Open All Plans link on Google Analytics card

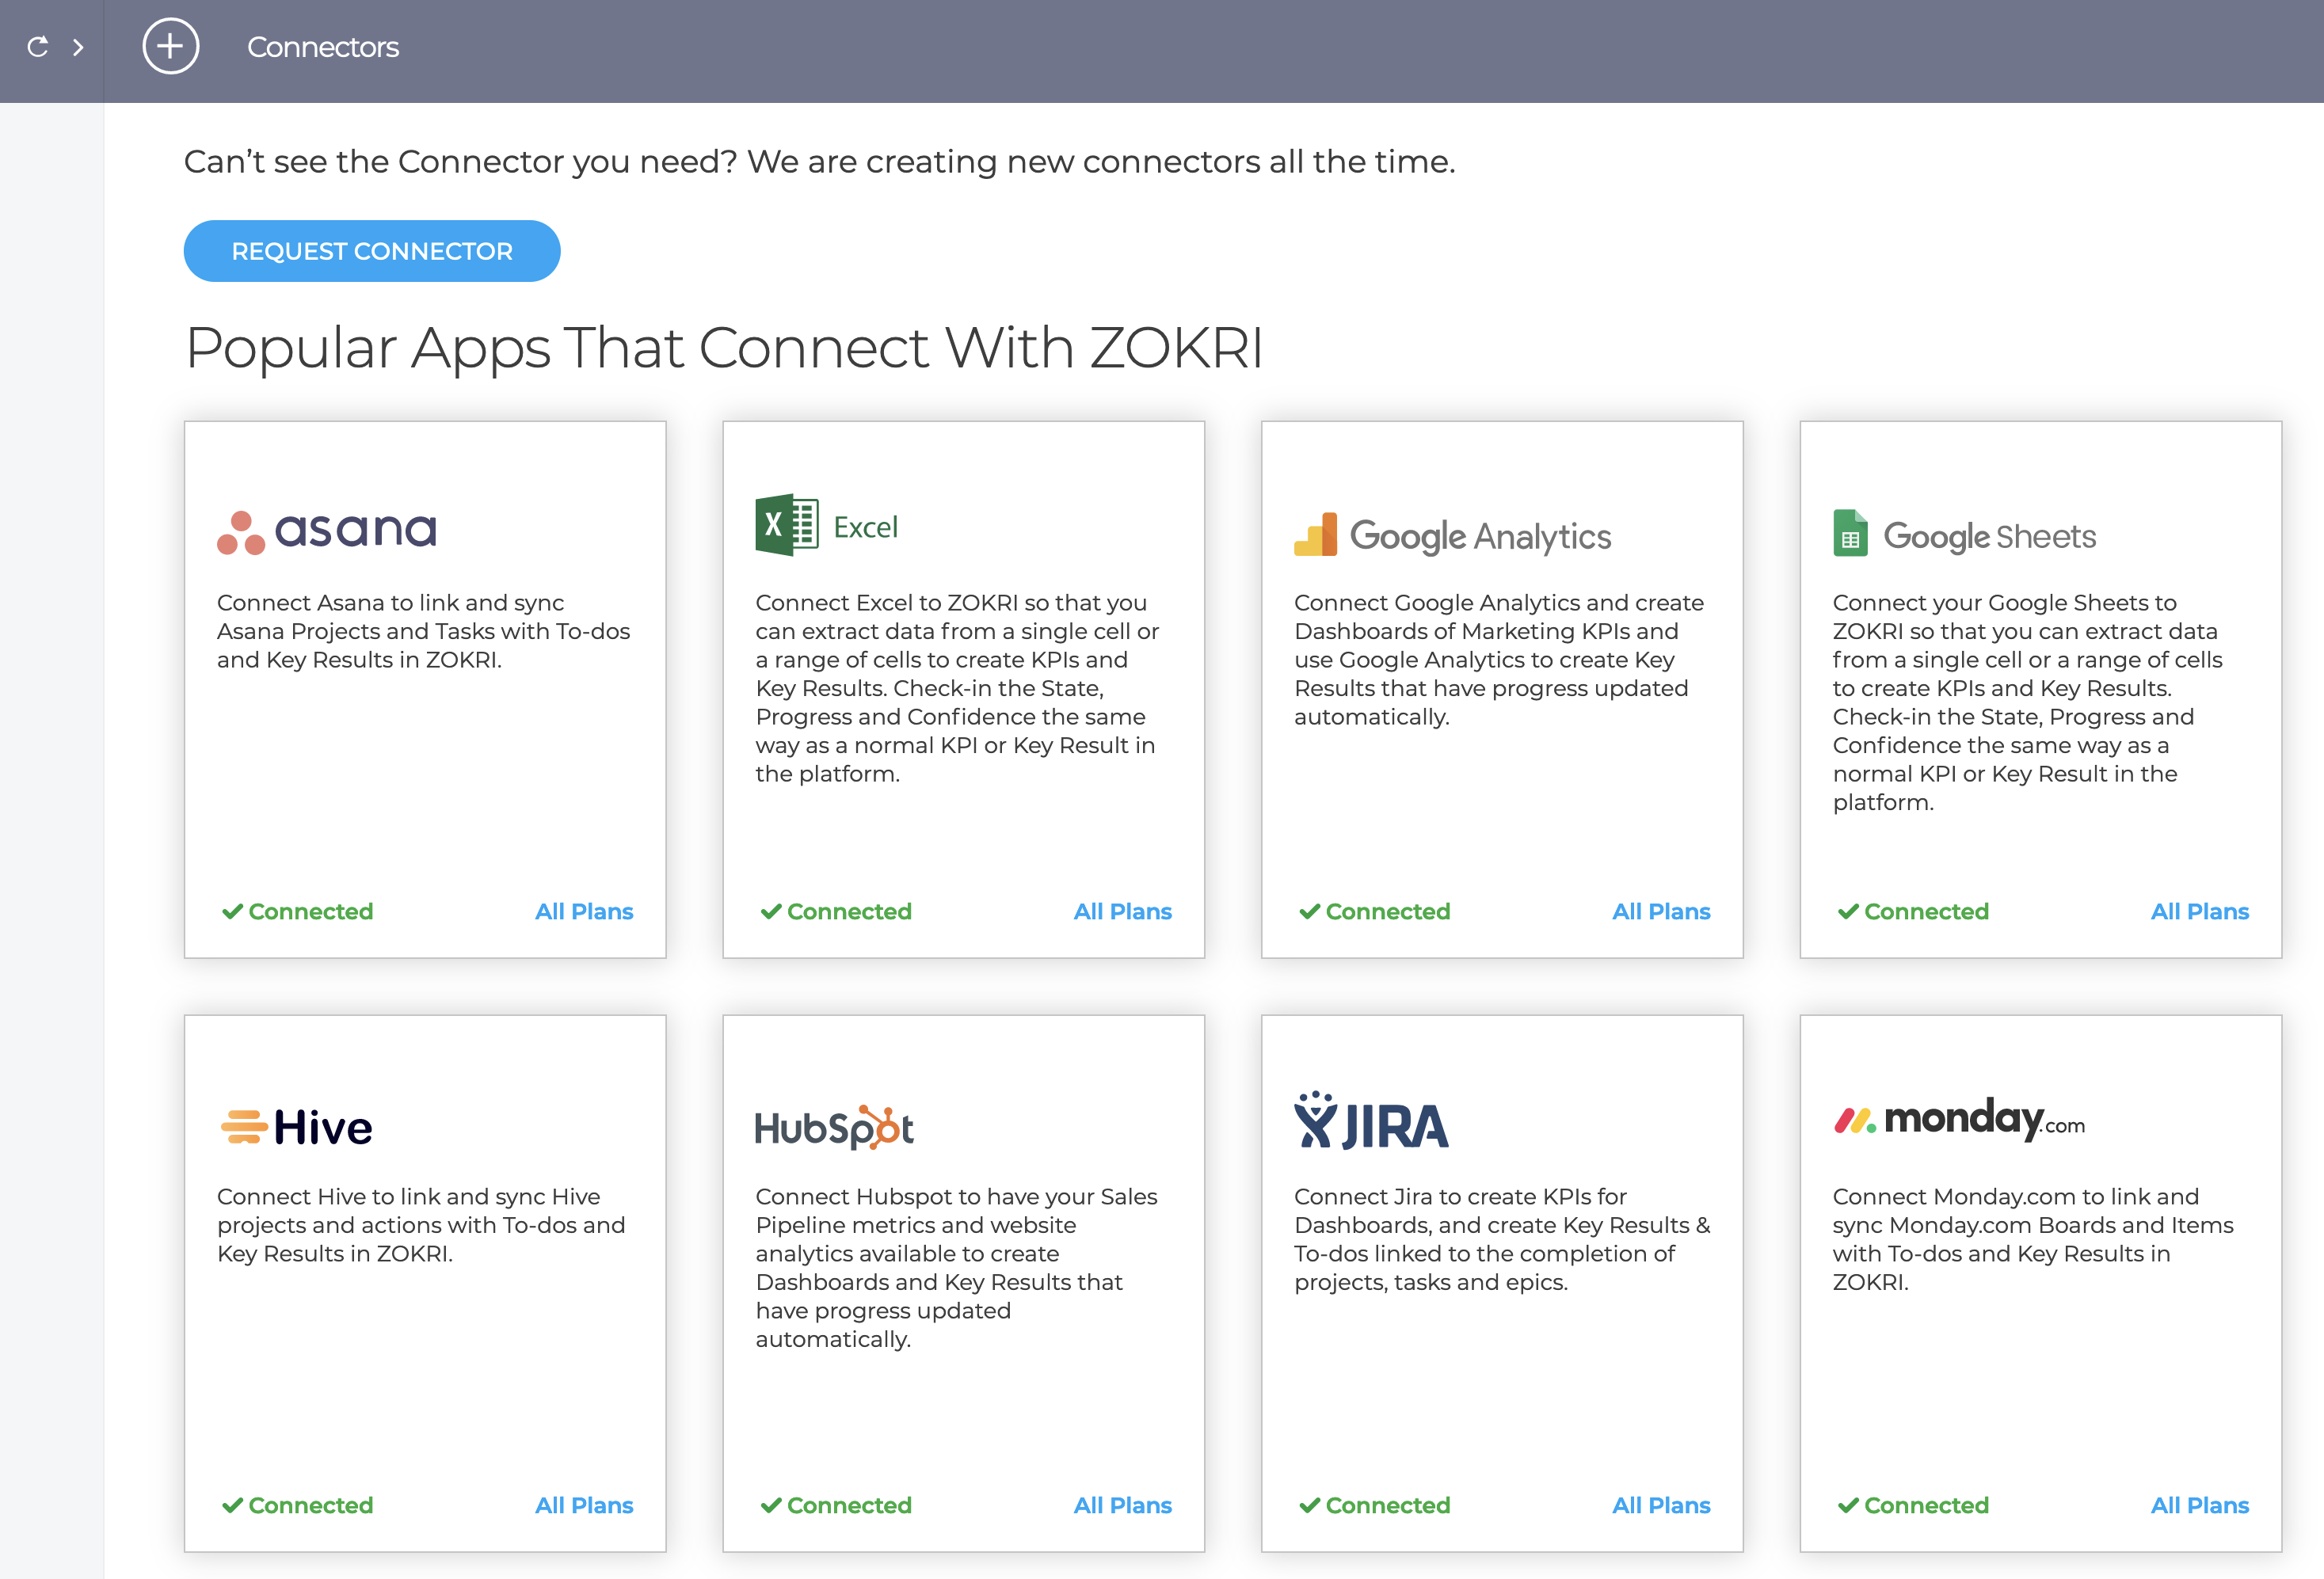pos(1661,911)
